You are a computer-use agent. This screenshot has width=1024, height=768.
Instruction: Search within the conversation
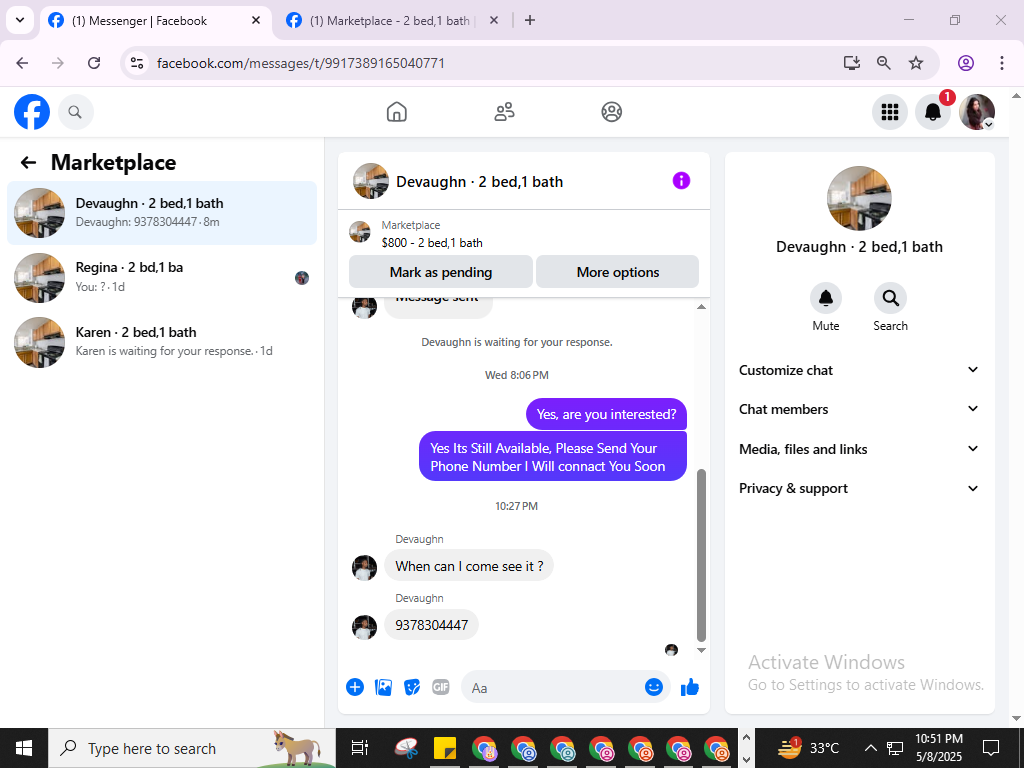coord(890,298)
